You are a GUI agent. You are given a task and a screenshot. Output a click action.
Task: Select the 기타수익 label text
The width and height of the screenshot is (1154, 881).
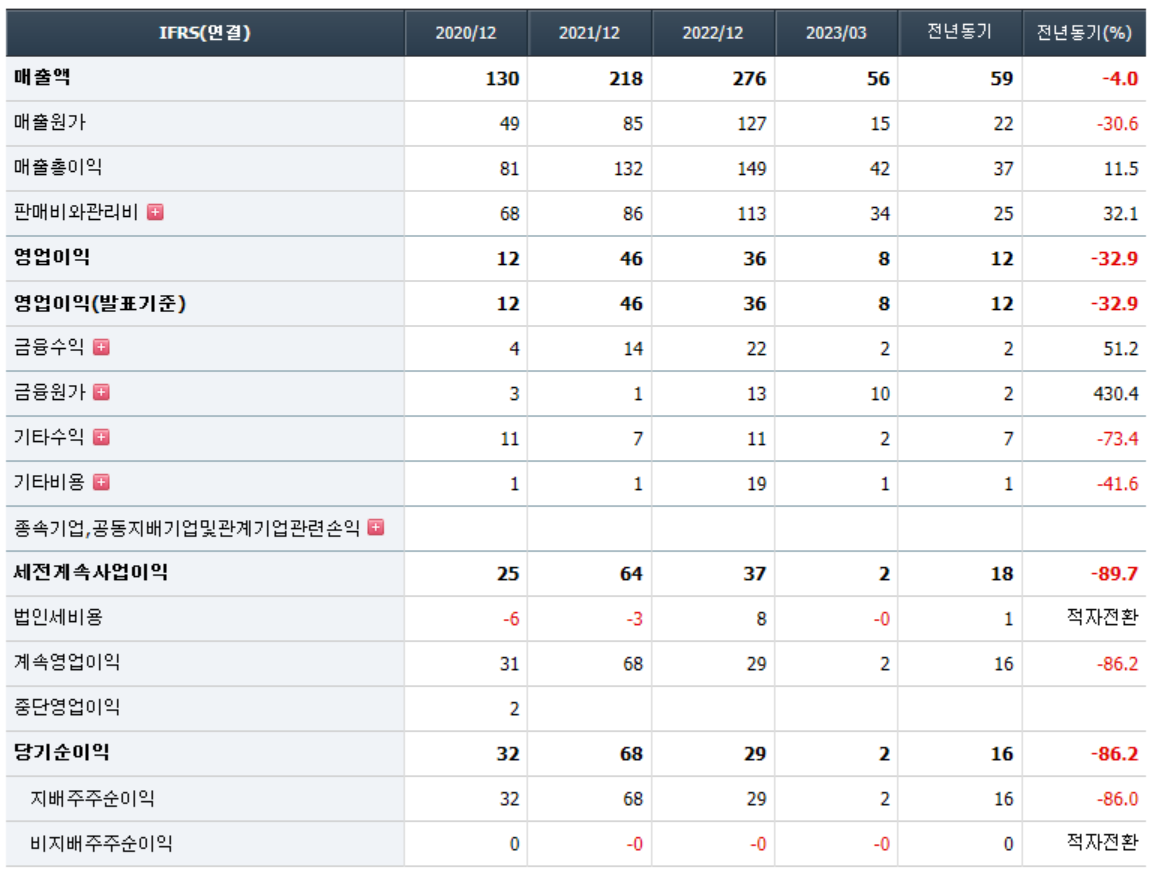coord(49,437)
